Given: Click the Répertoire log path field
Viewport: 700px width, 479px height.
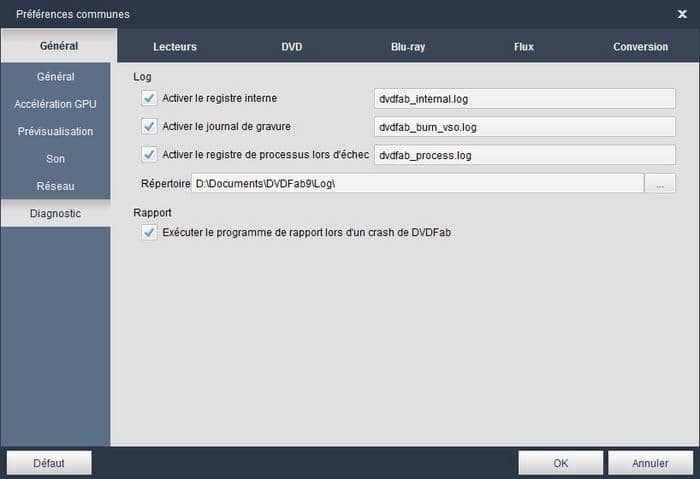Looking at the screenshot, I should coord(417,183).
